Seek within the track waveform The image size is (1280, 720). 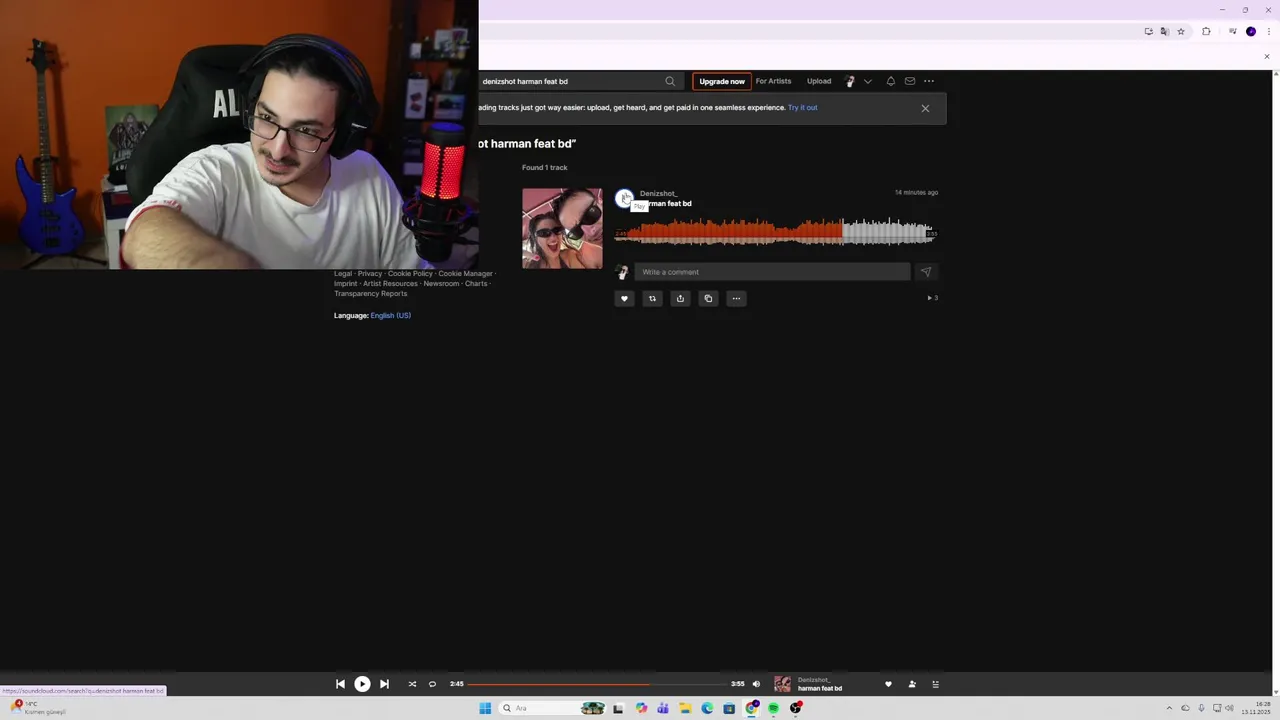(x=775, y=232)
